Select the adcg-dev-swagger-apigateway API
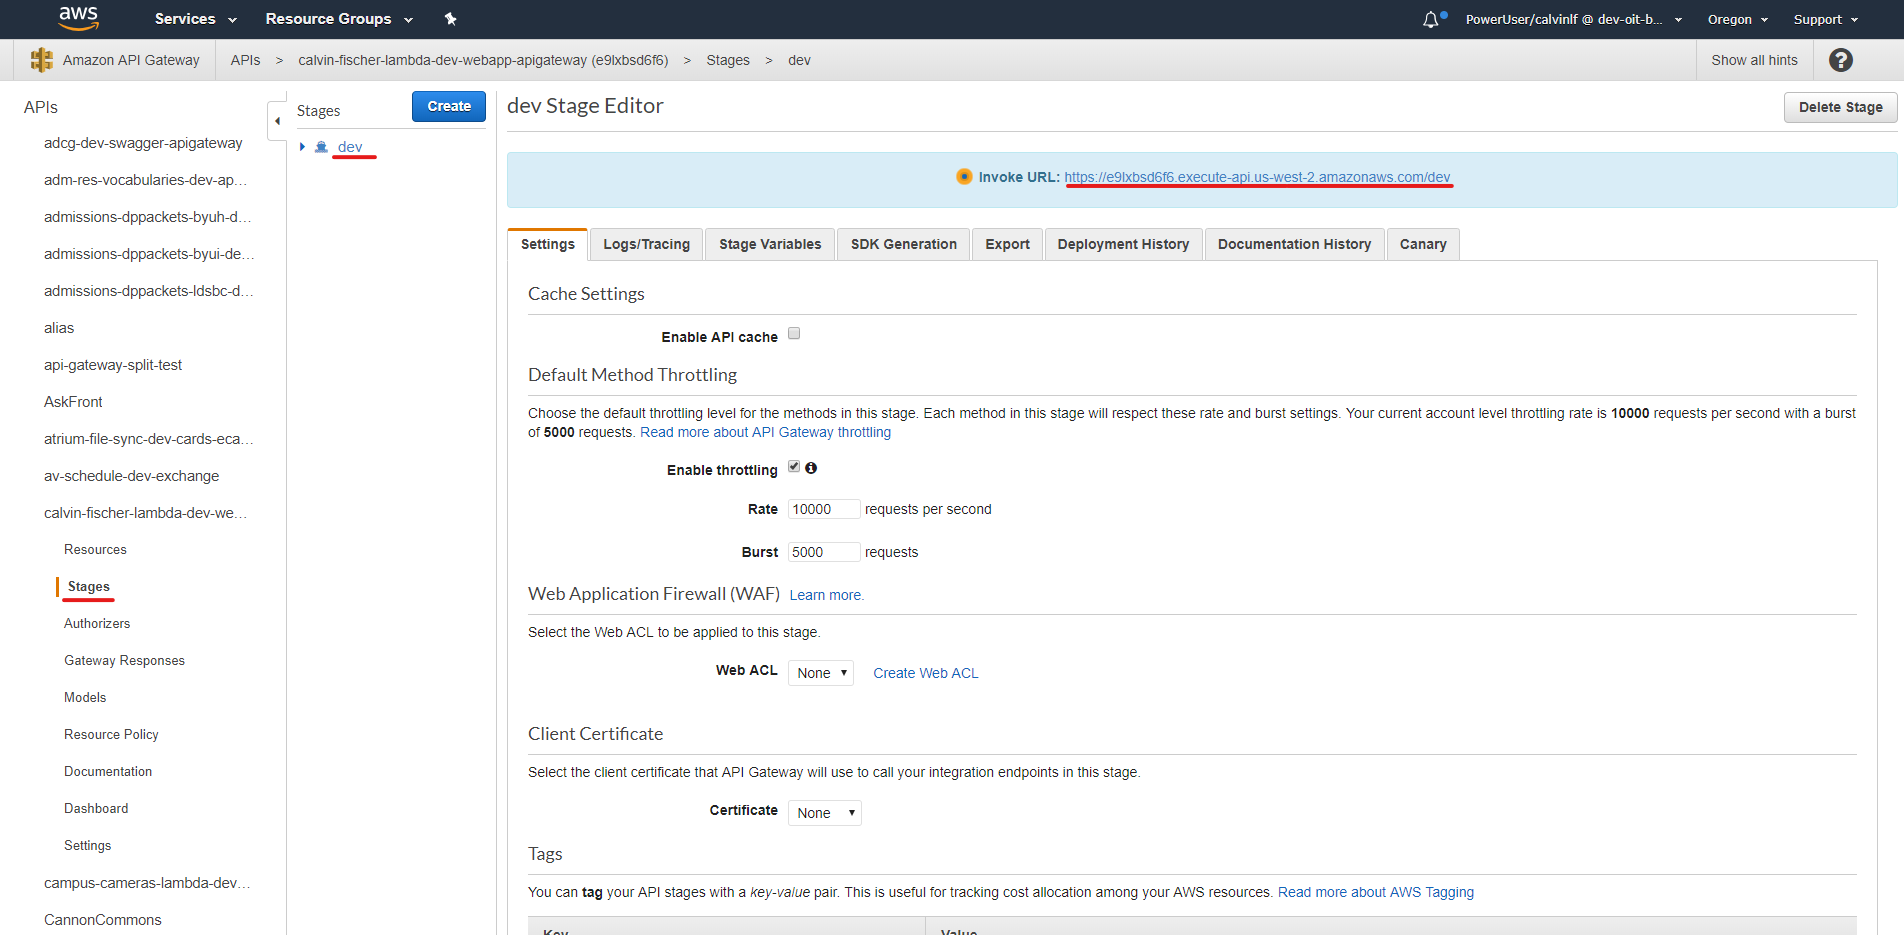 click(143, 143)
